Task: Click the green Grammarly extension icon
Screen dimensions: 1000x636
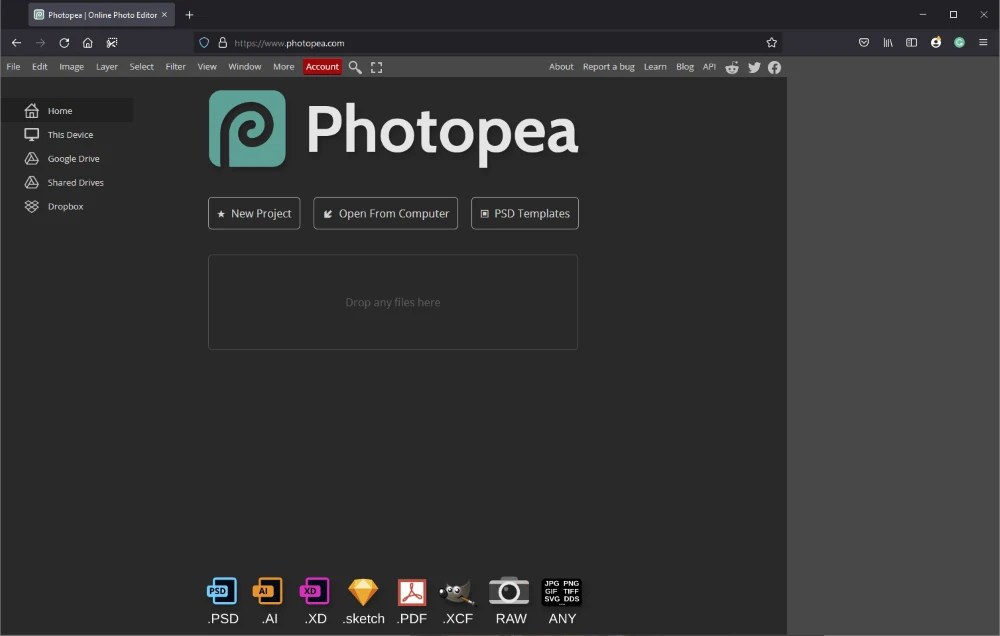Action: coord(959,43)
